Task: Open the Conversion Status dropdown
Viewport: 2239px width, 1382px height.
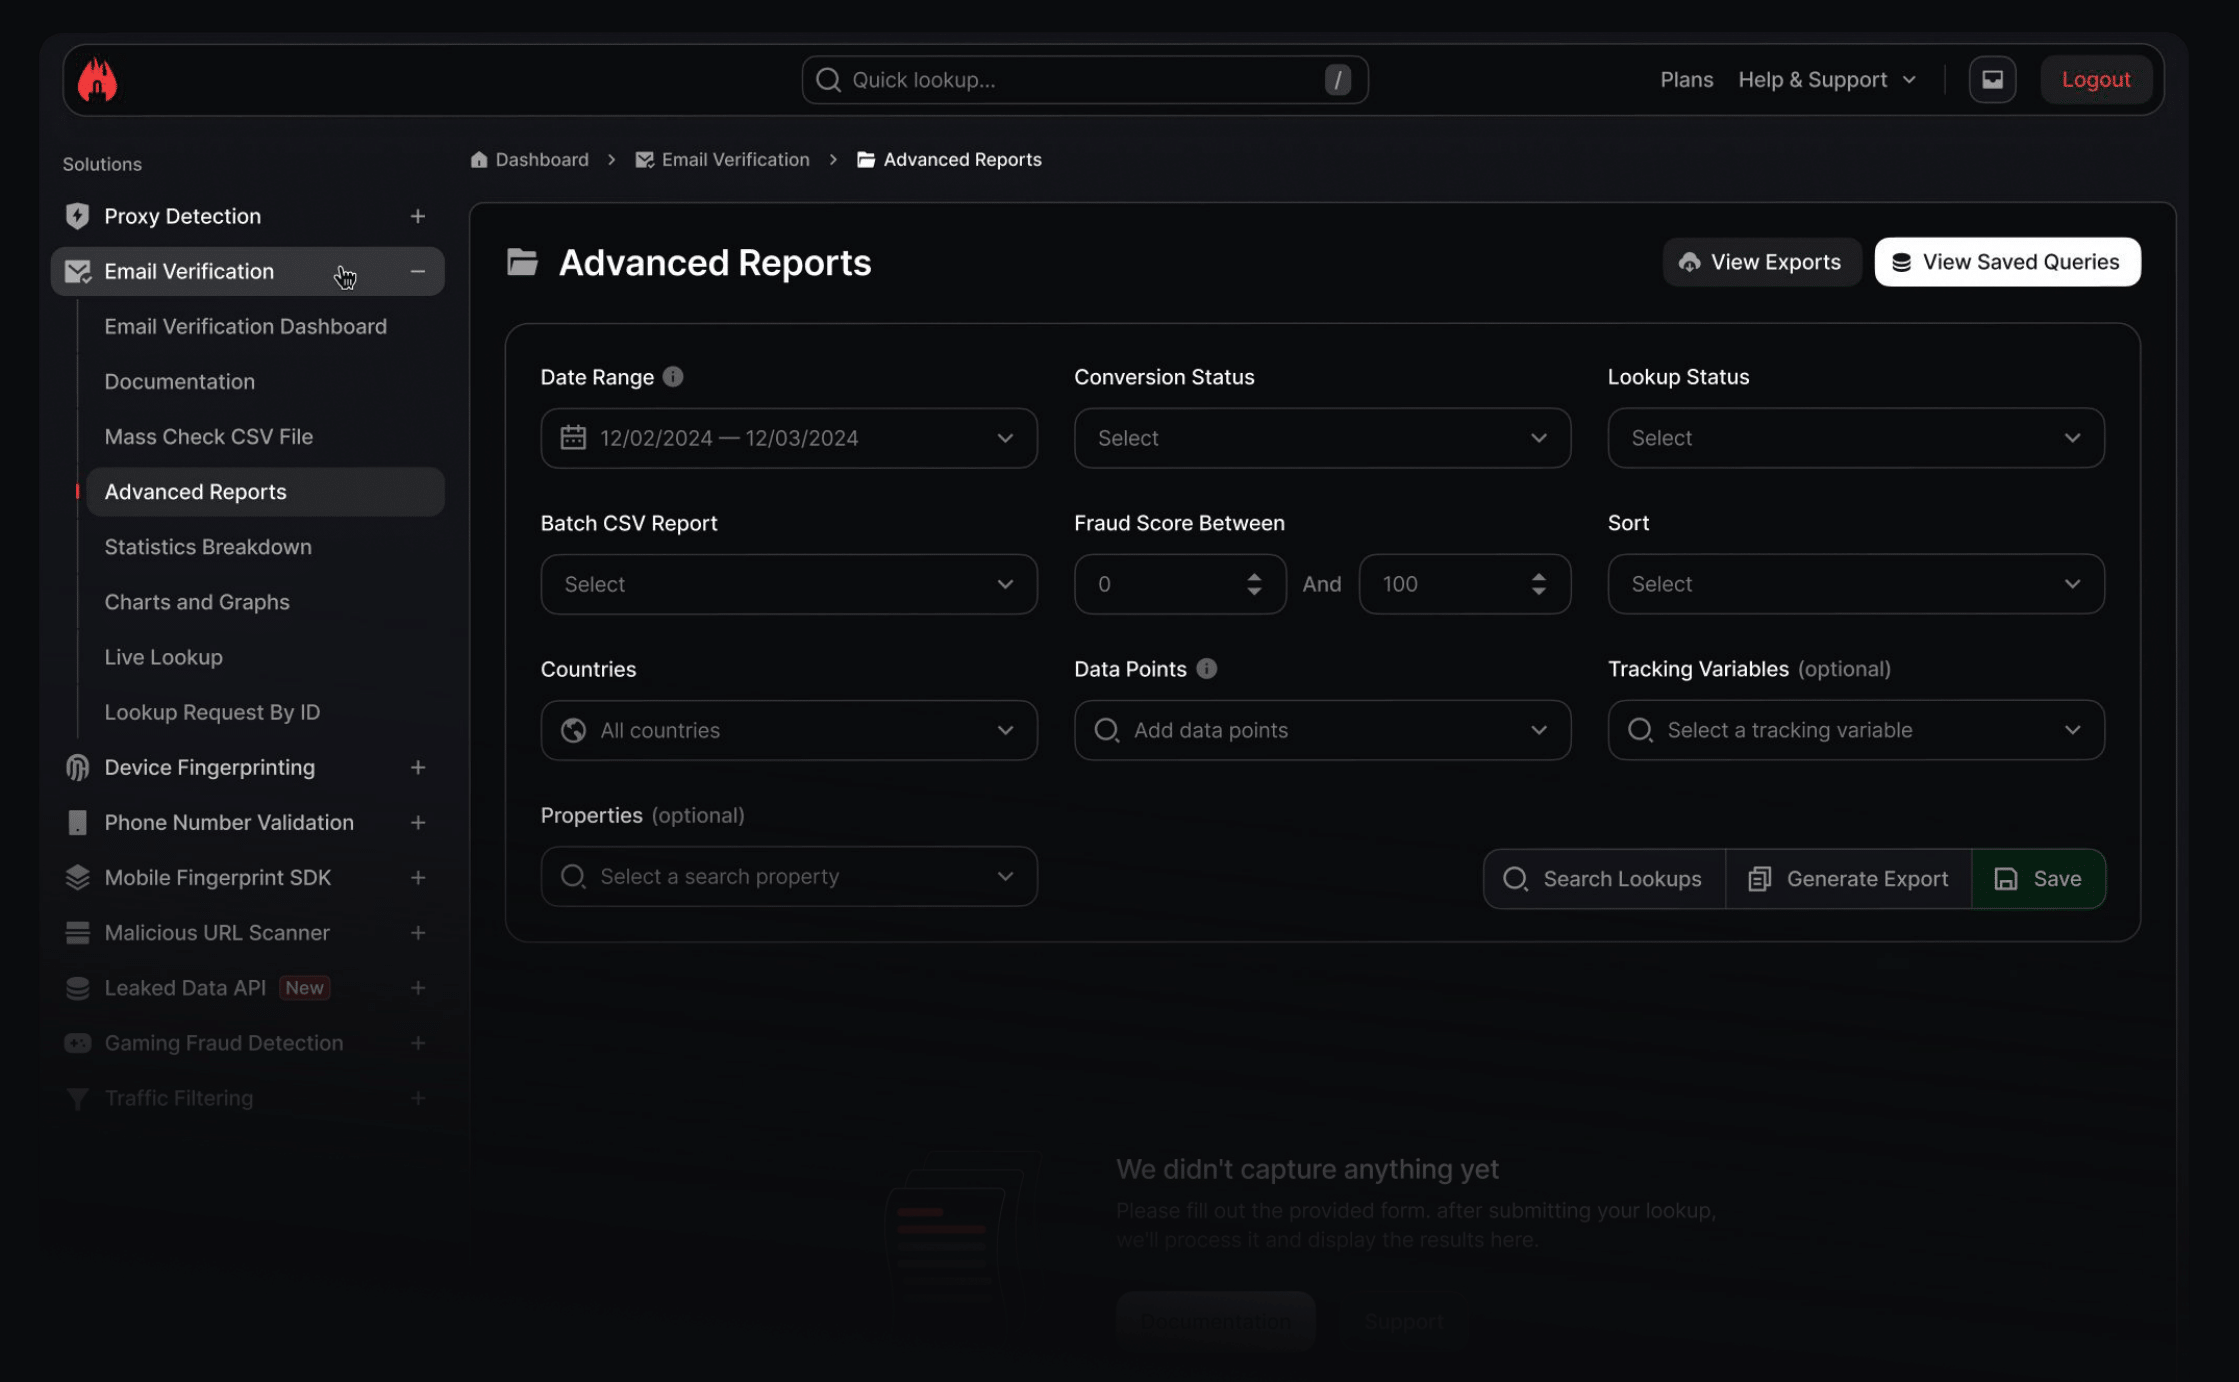Action: 1322,438
